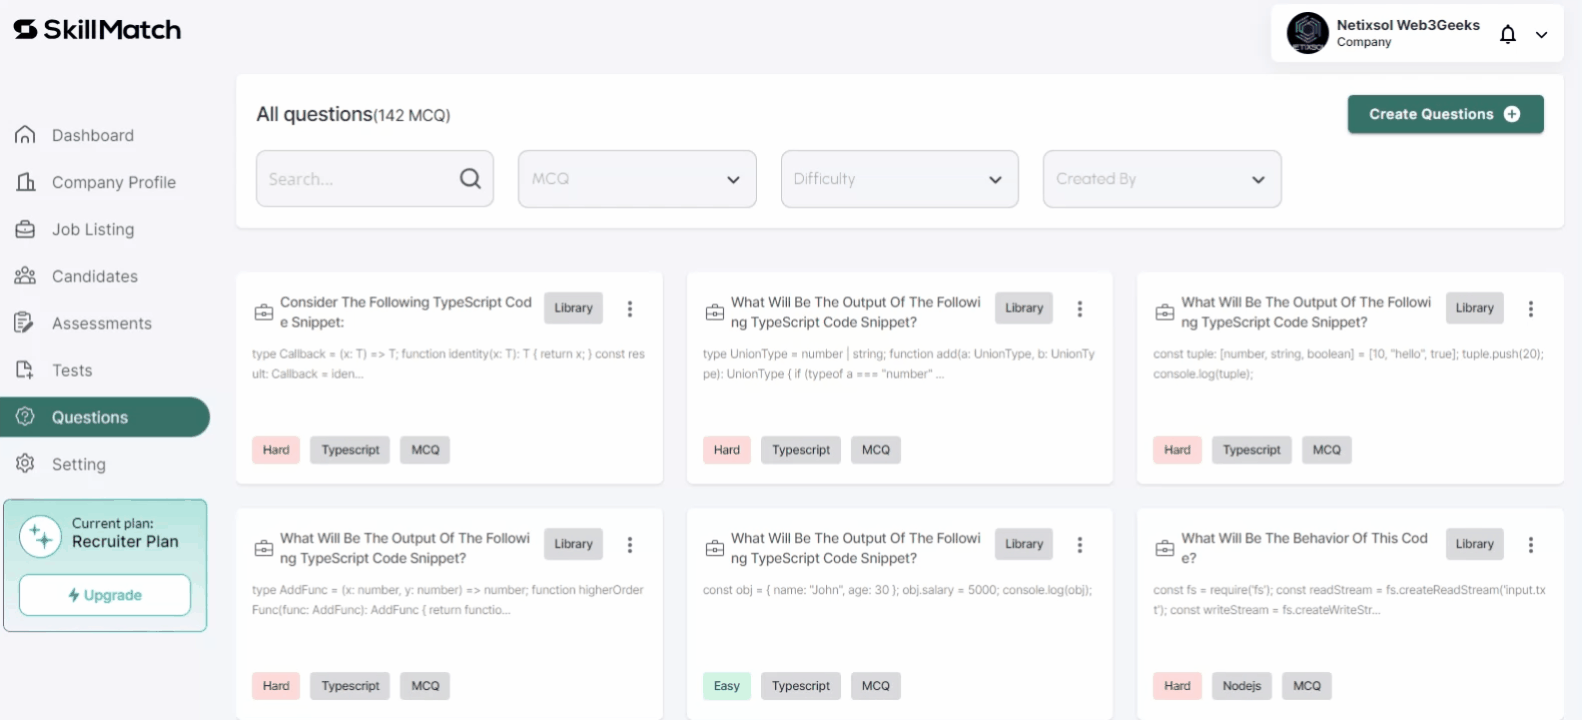Click the Nodejs tag

[1242, 686]
